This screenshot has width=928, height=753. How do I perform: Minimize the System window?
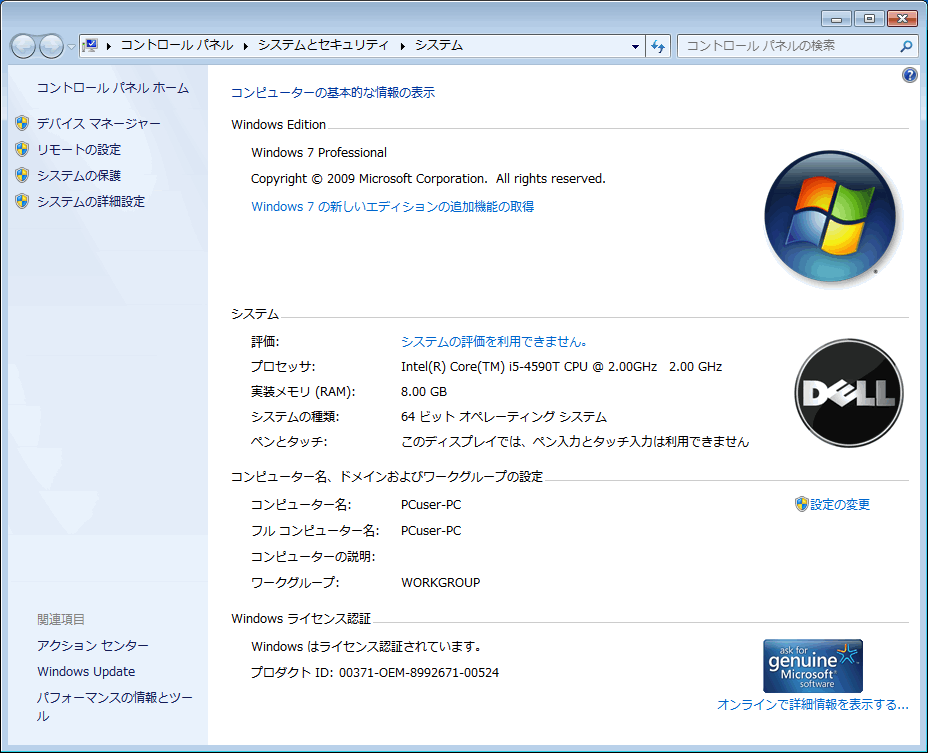(836, 19)
